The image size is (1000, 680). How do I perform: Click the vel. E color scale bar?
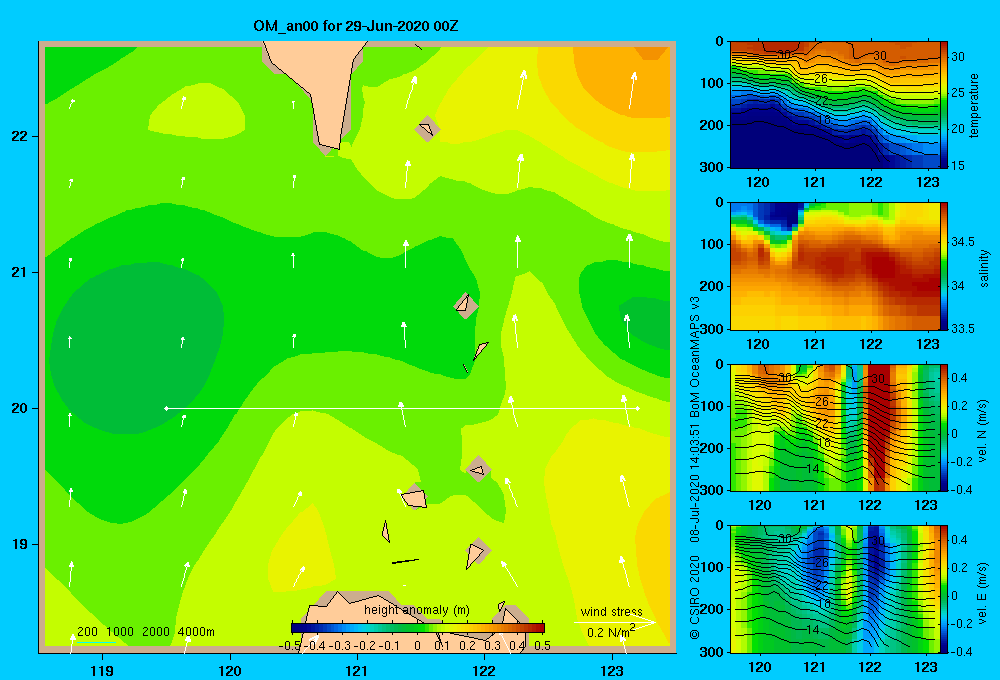tap(944, 589)
